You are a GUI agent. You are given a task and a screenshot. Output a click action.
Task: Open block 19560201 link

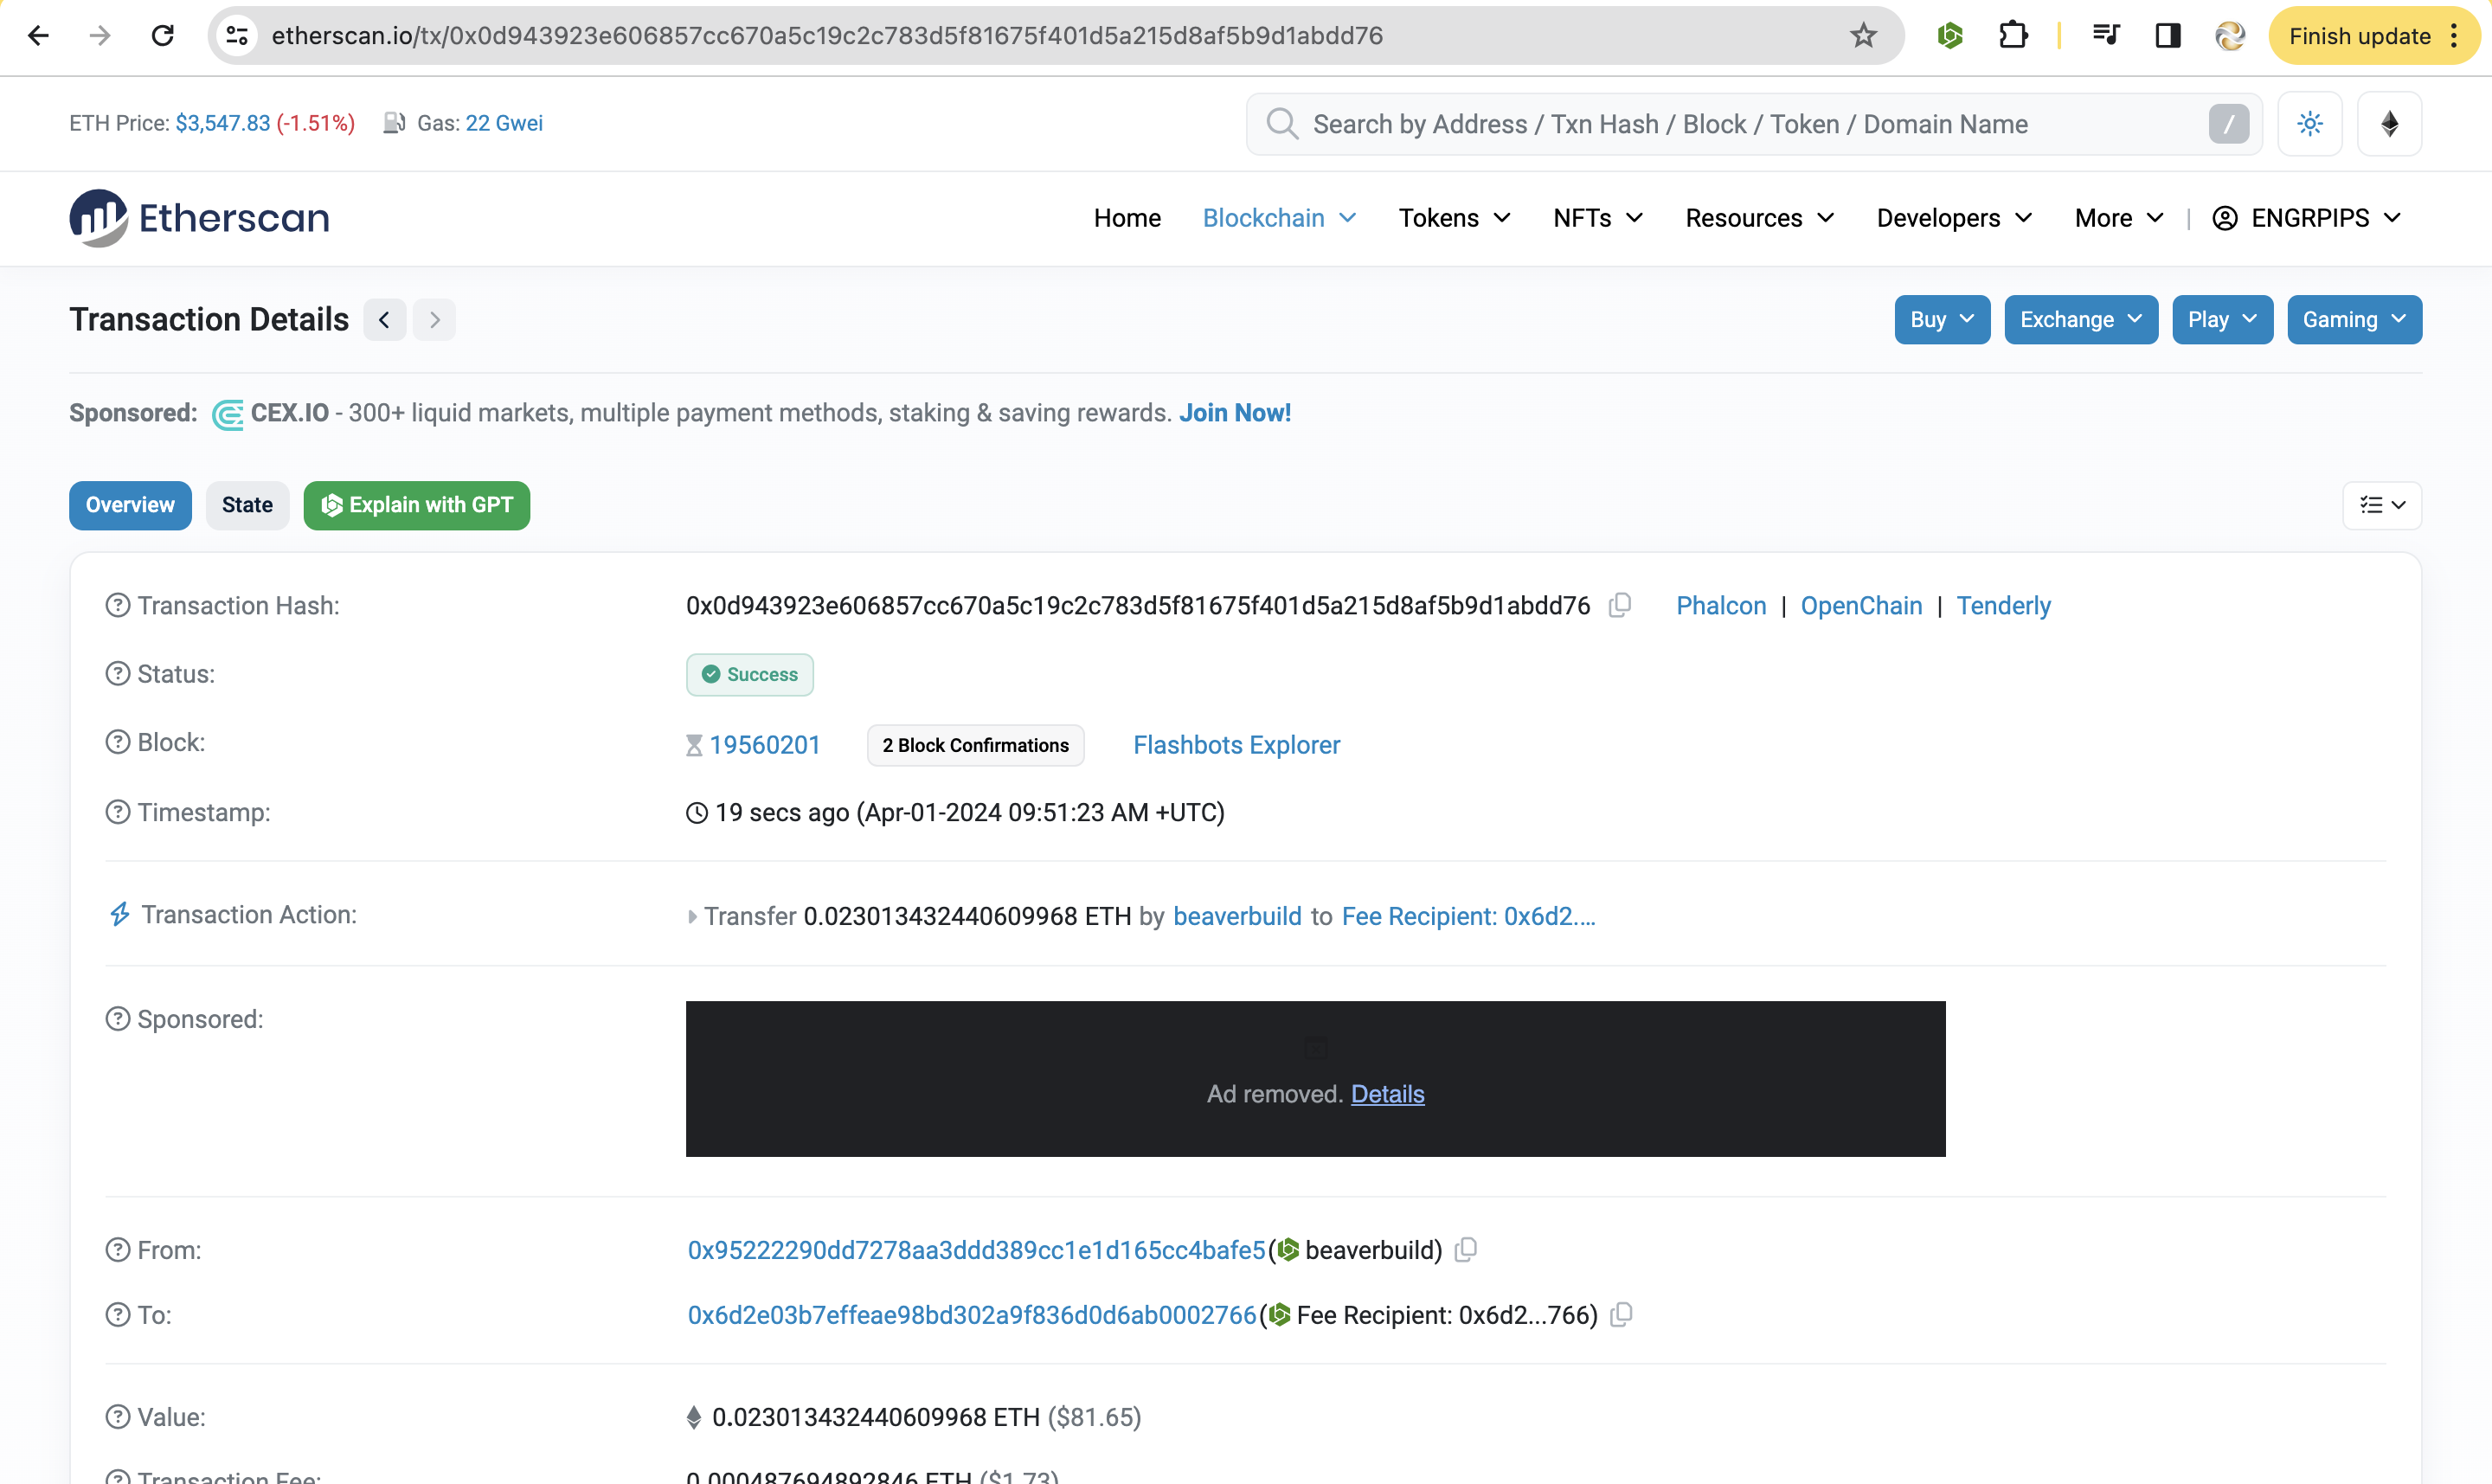(x=764, y=745)
